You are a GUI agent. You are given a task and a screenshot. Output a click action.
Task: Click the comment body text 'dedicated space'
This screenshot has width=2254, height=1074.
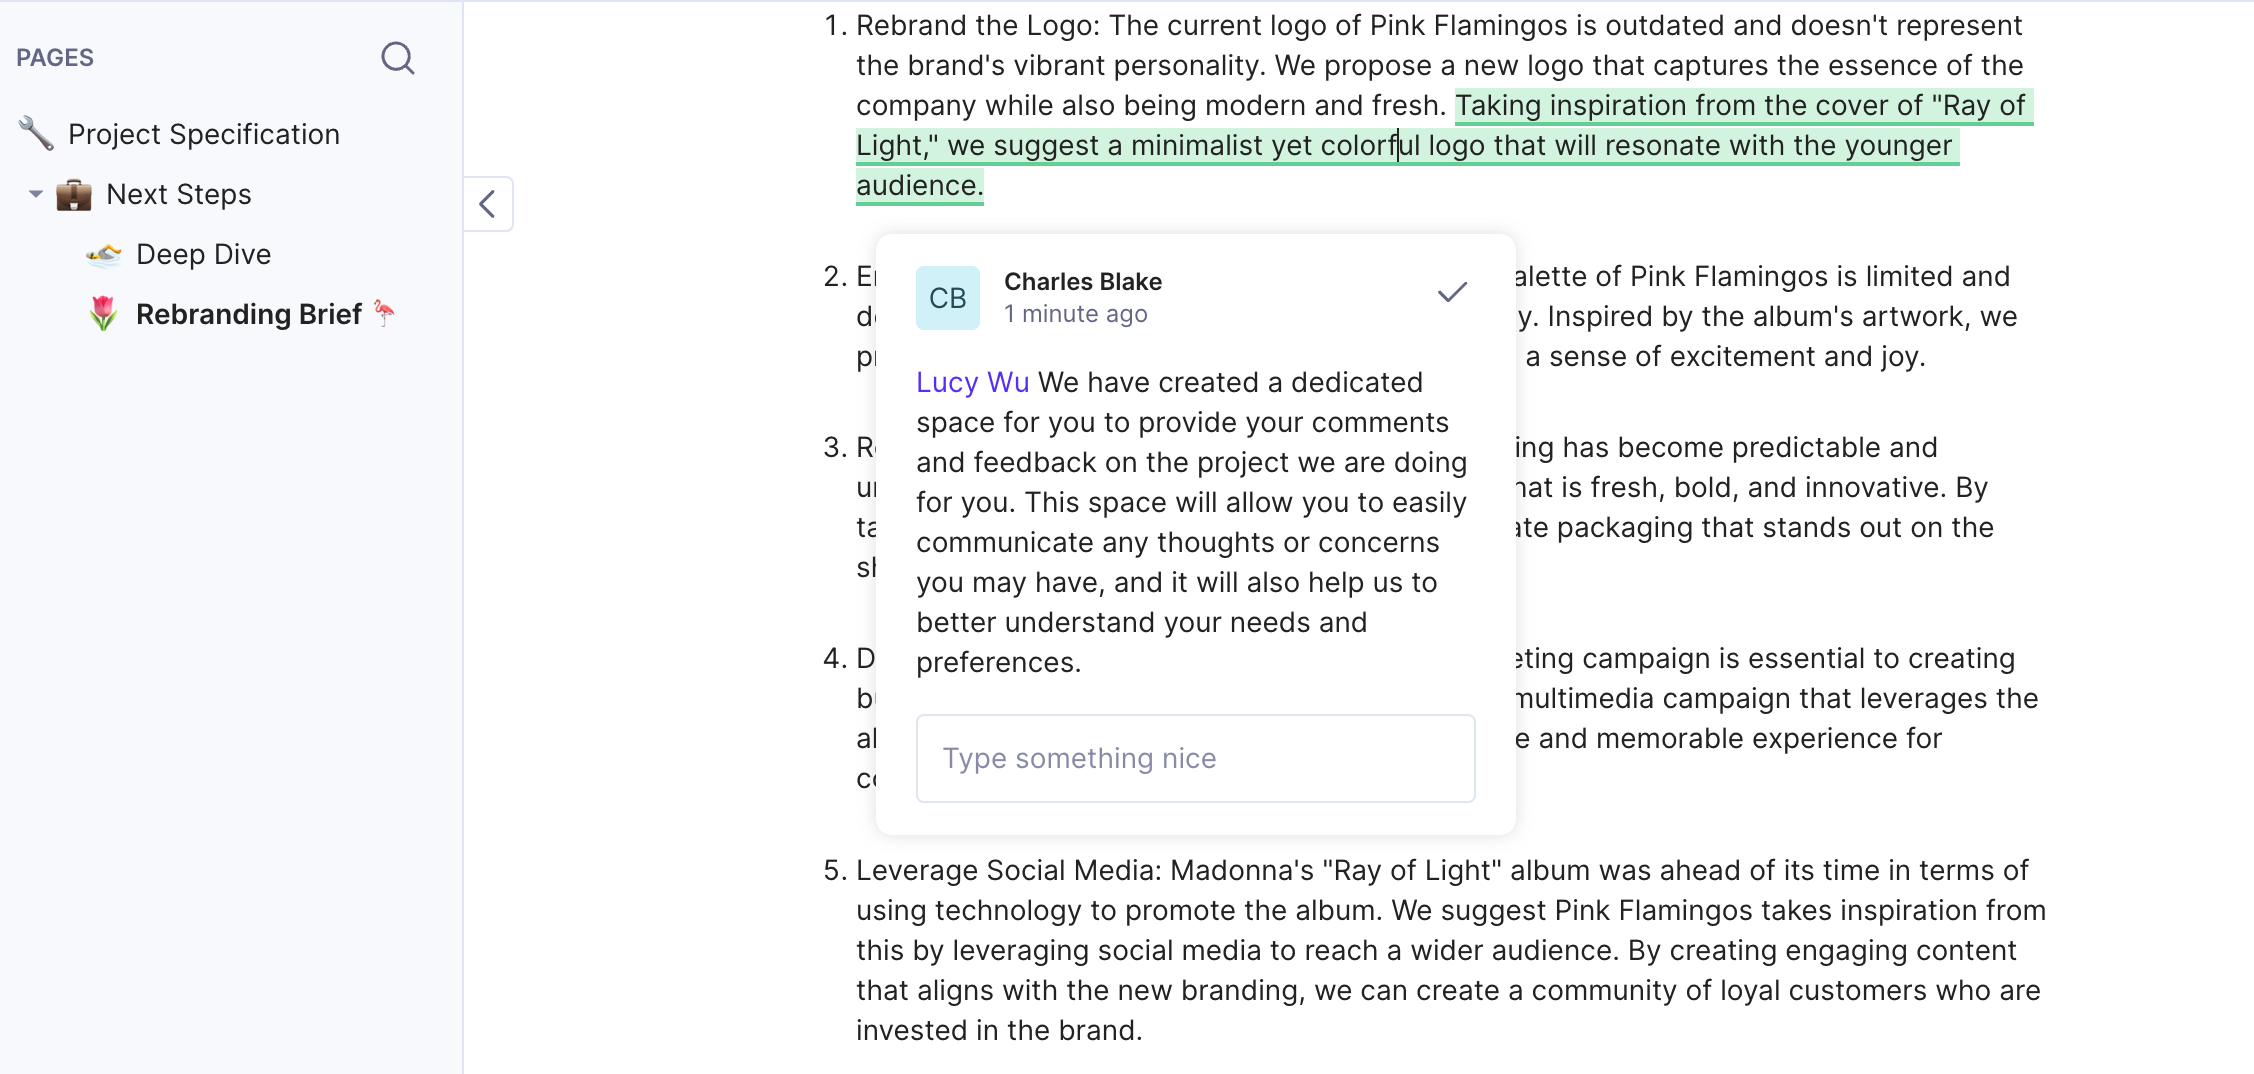click(x=1169, y=402)
